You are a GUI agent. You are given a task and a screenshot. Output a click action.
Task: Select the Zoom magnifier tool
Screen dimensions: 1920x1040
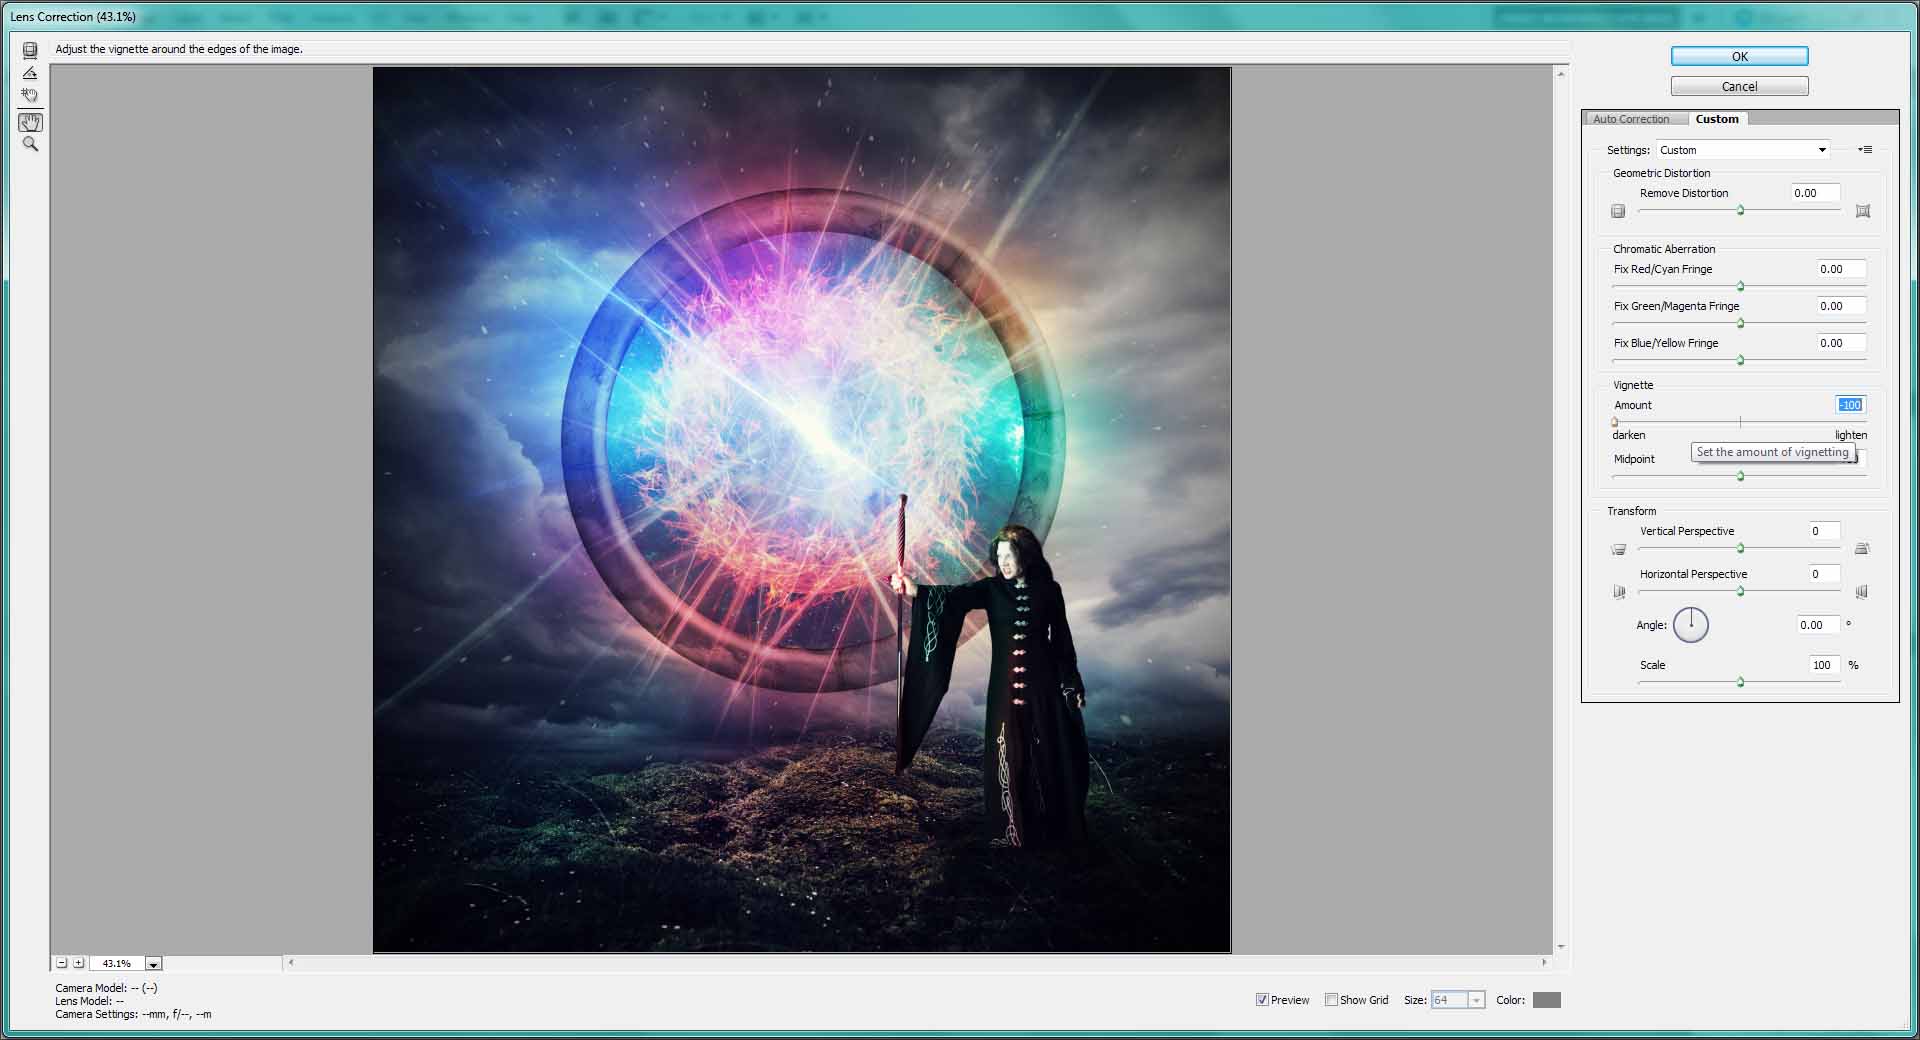point(30,144)
